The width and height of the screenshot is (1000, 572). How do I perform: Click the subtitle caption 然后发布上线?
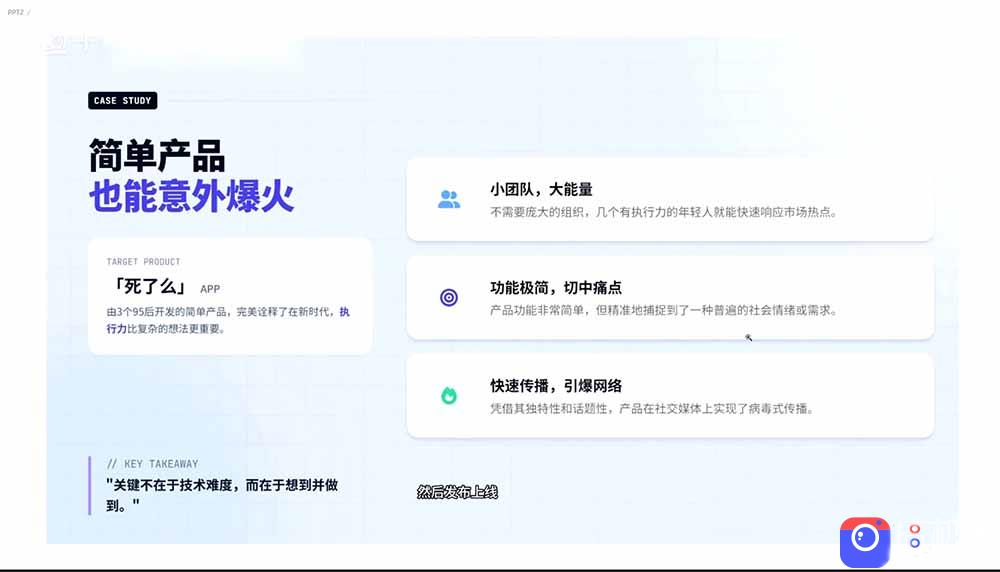(457, 492)
